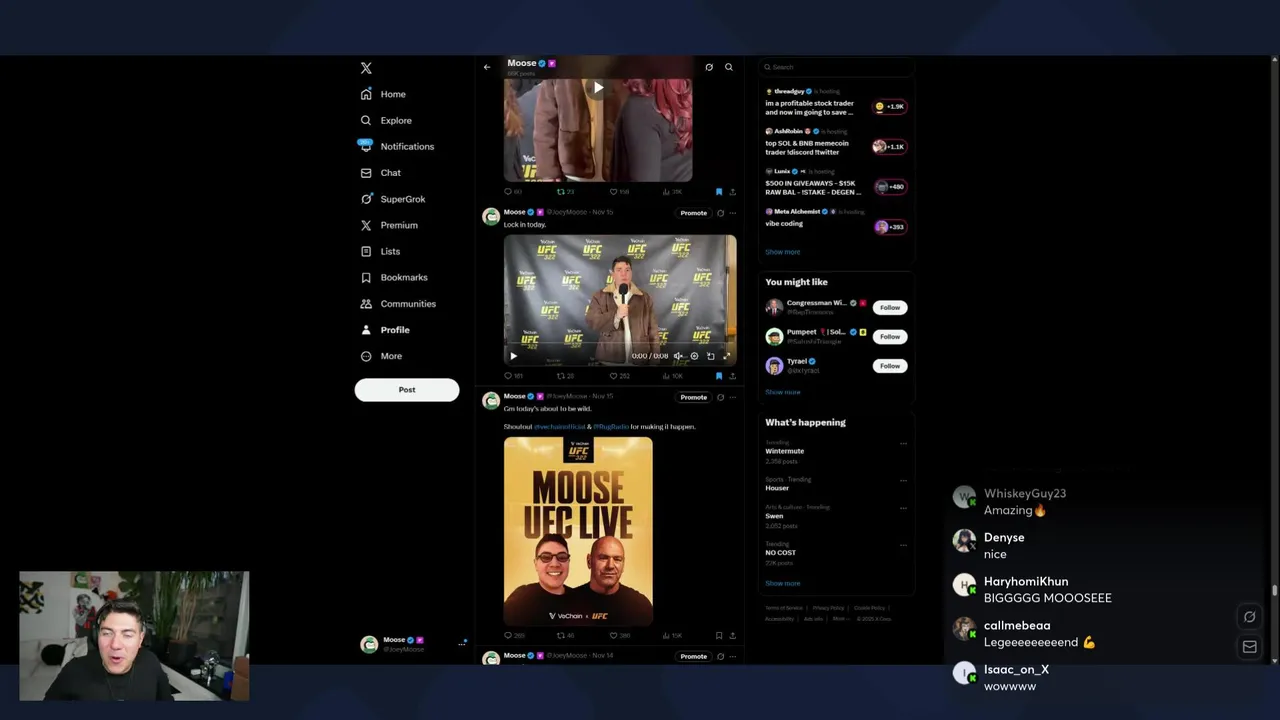The height and width of the screenshot is (720, 1280).
Task: Go to Home in sidebar
Action: [x=383, y=94]
